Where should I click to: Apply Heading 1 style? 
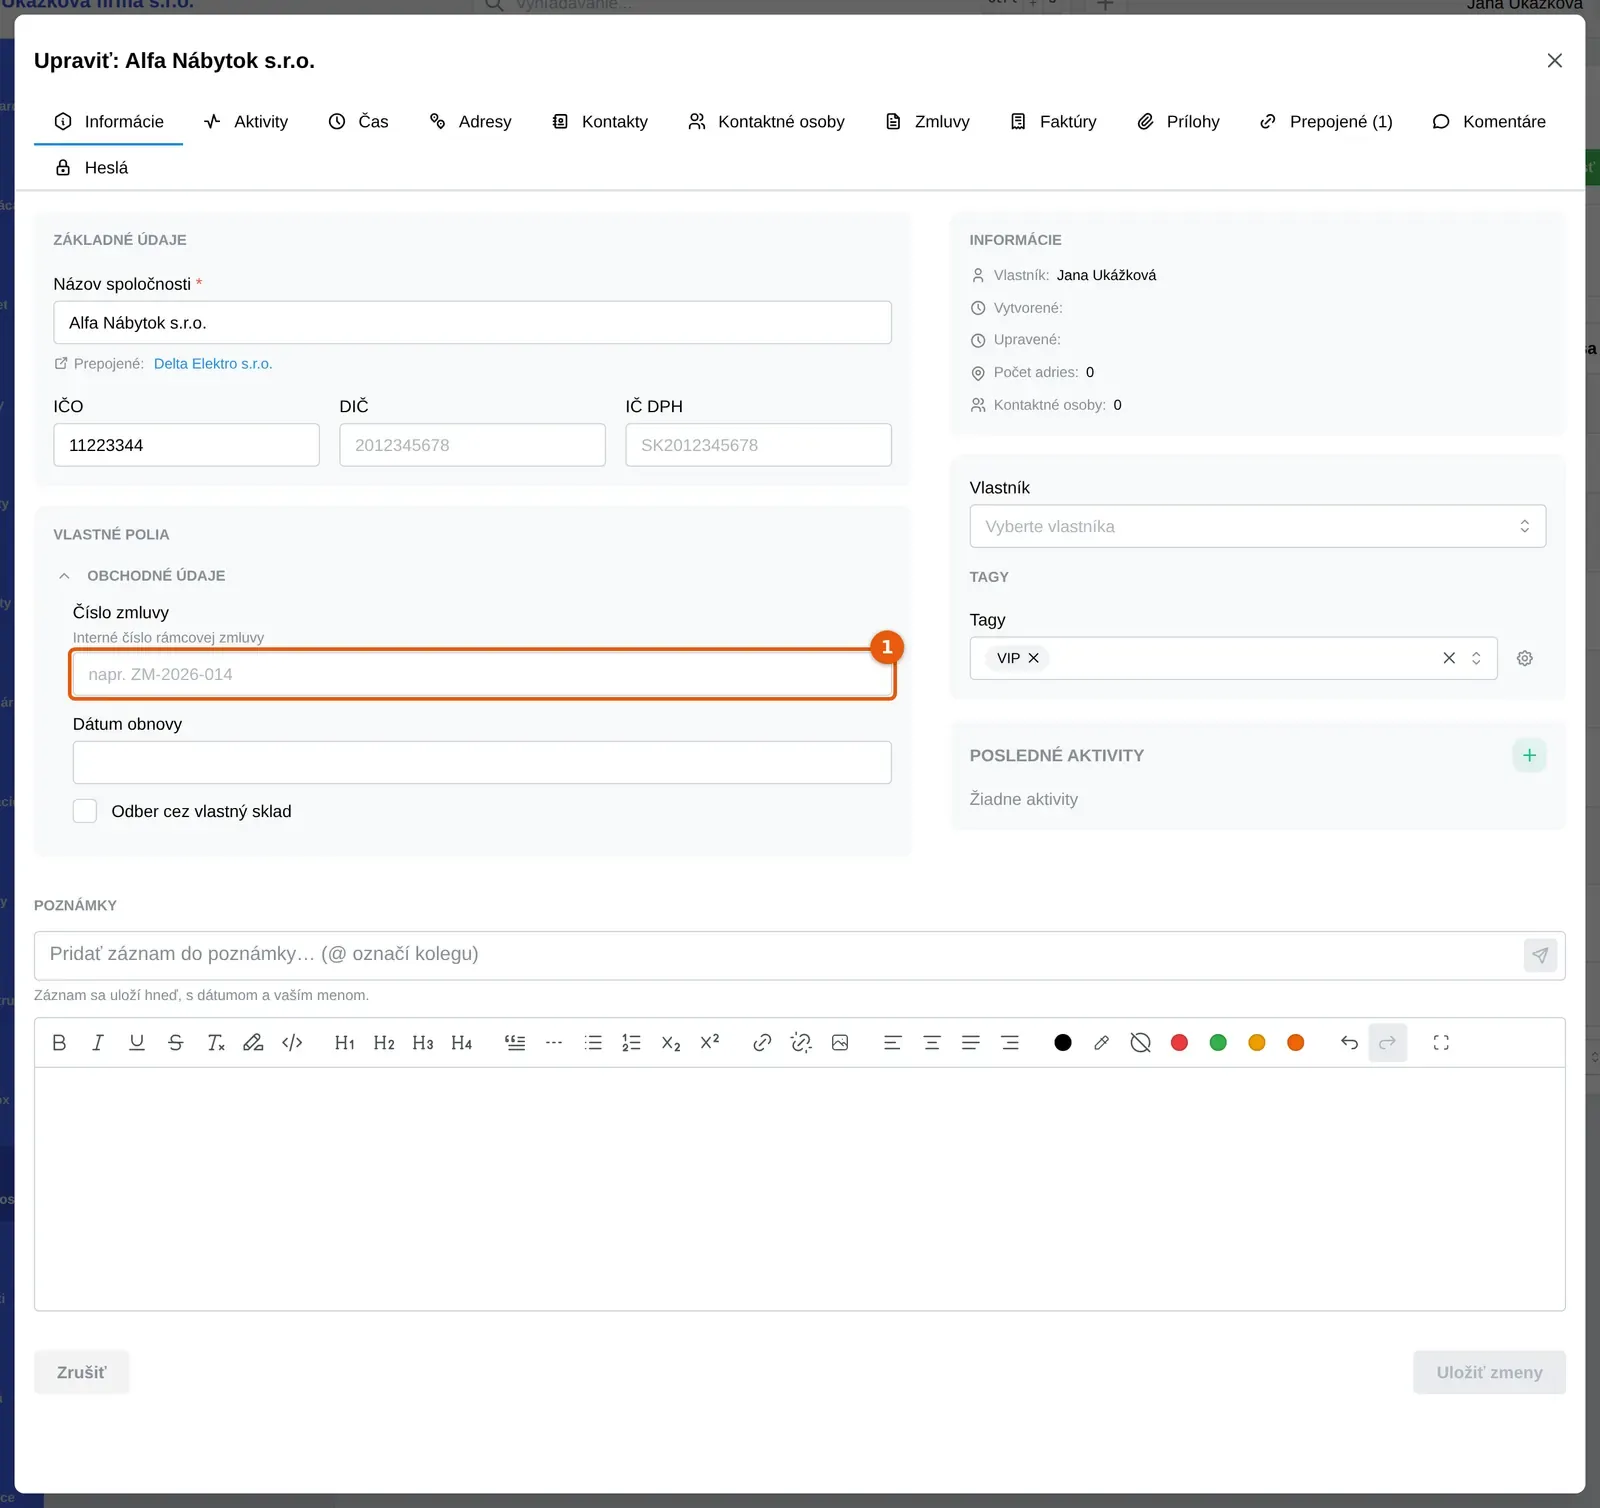click(345, 1043)
